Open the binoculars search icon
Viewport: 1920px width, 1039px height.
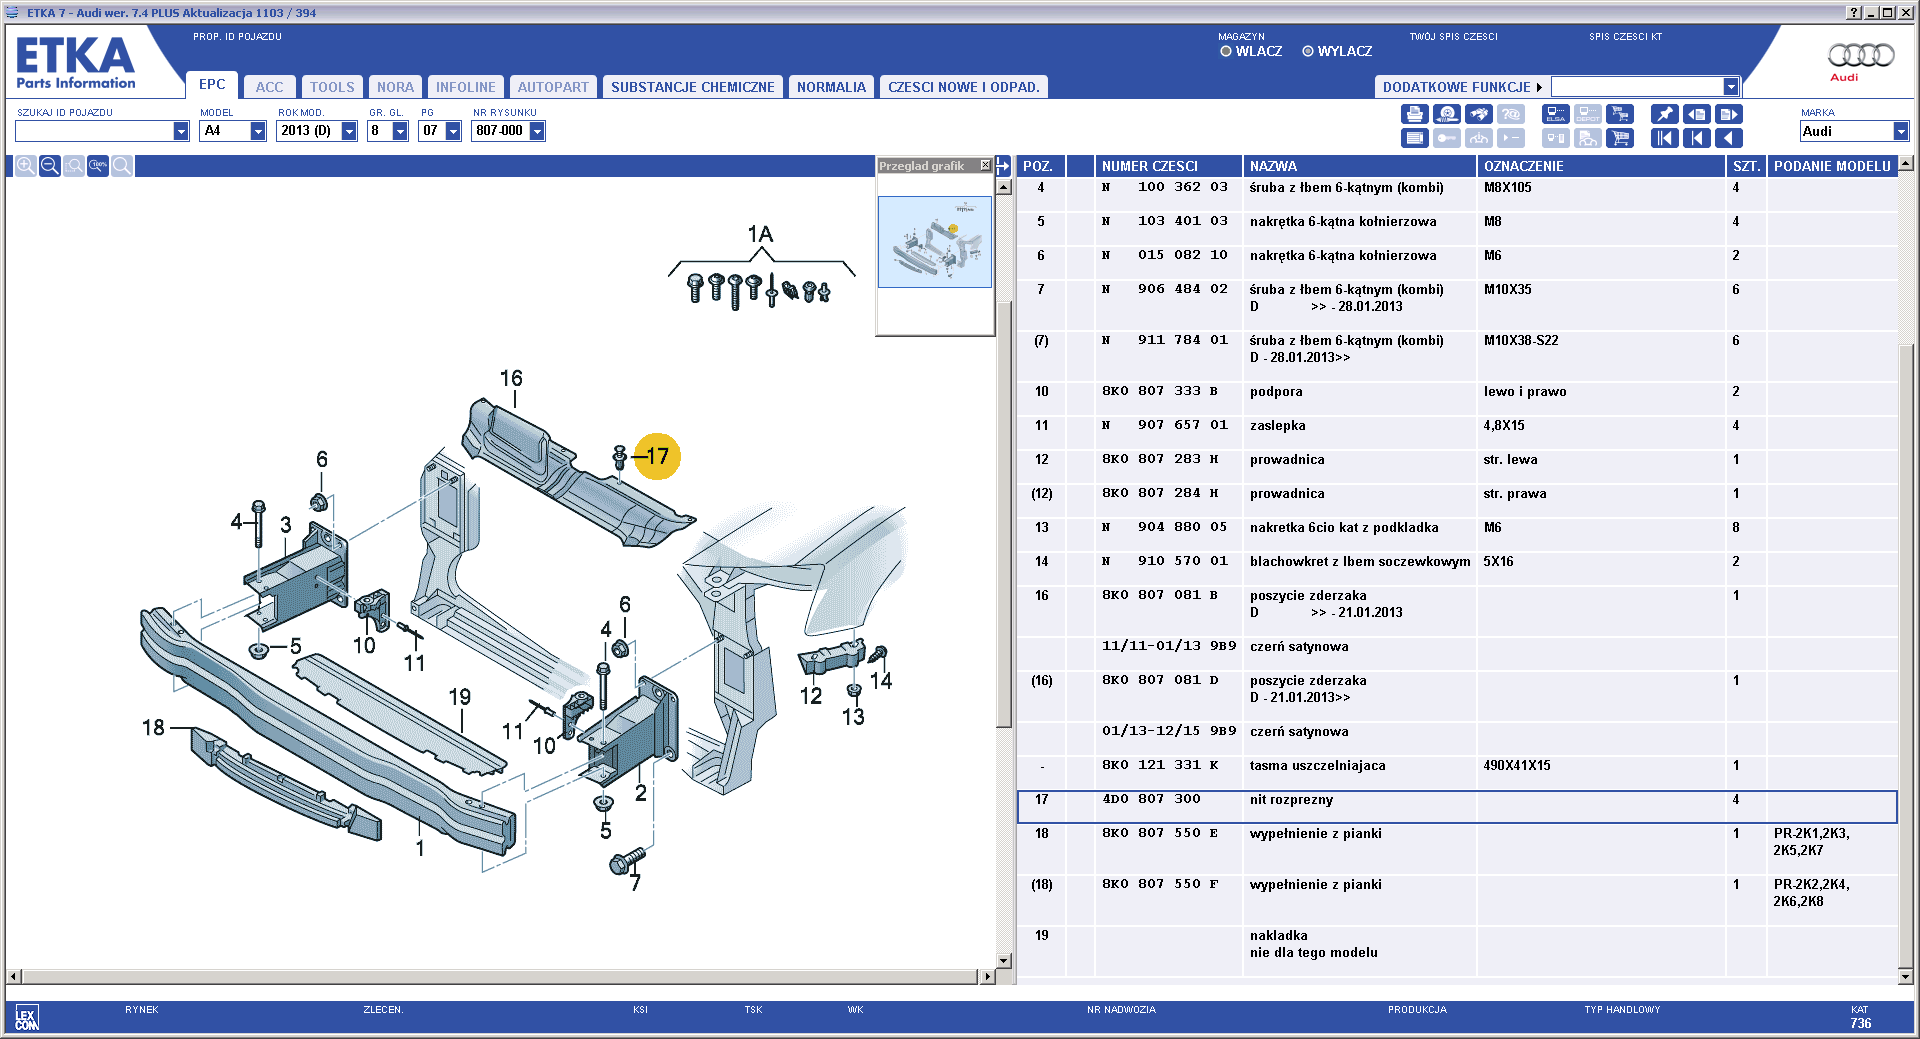click(x=1479, y=114)
